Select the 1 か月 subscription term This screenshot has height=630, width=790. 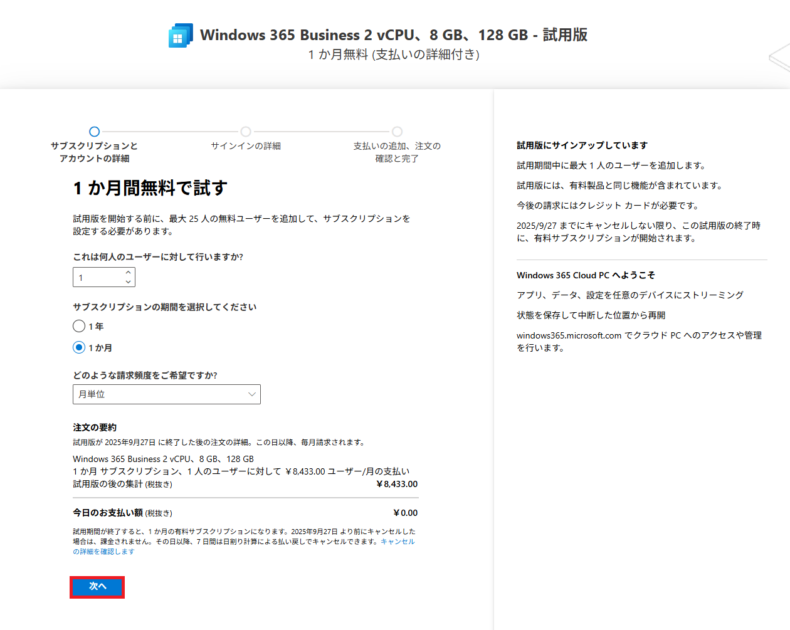click(79, 347)
